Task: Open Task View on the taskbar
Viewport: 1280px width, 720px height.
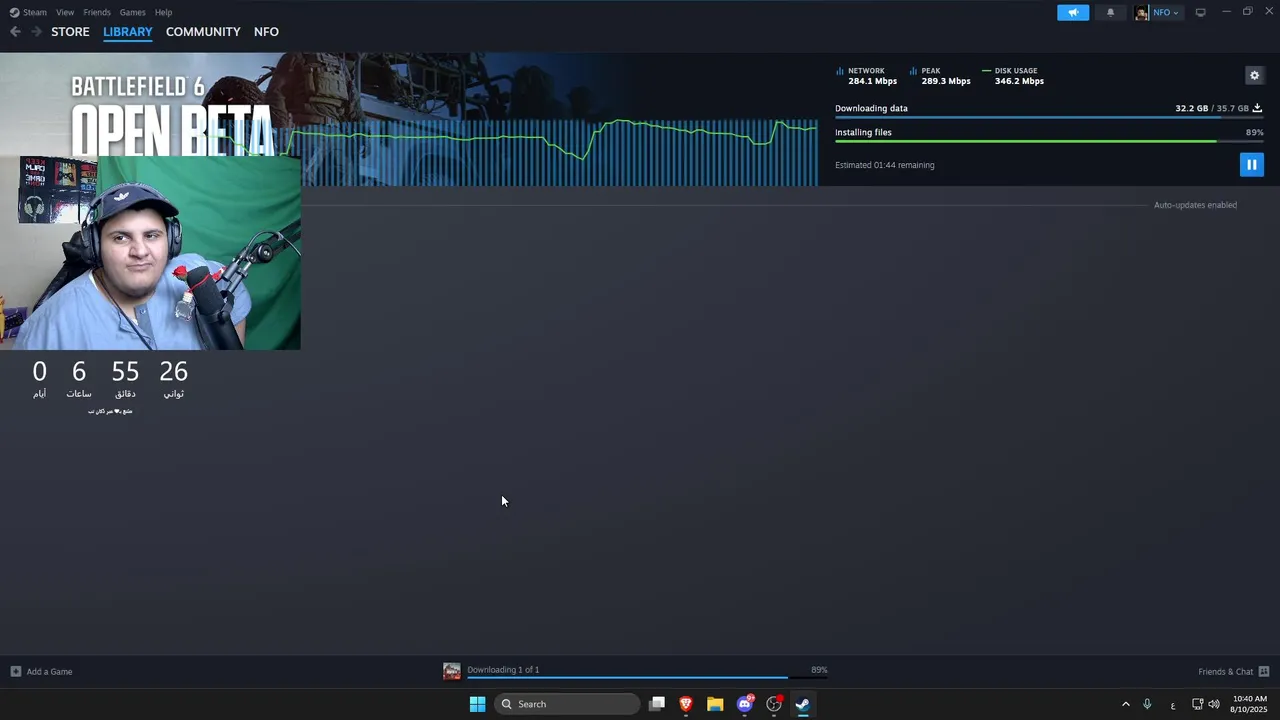Action: [657, 704]
